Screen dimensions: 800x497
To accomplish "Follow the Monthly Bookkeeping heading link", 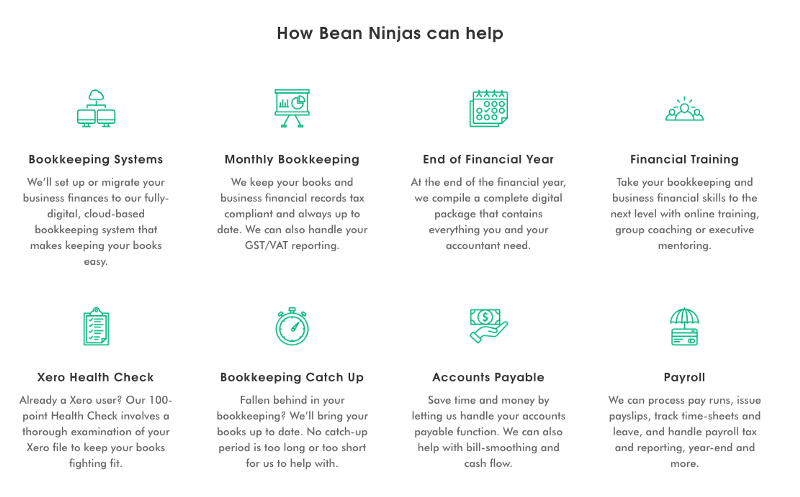I will pyautogui.click(x=292, y=159).
